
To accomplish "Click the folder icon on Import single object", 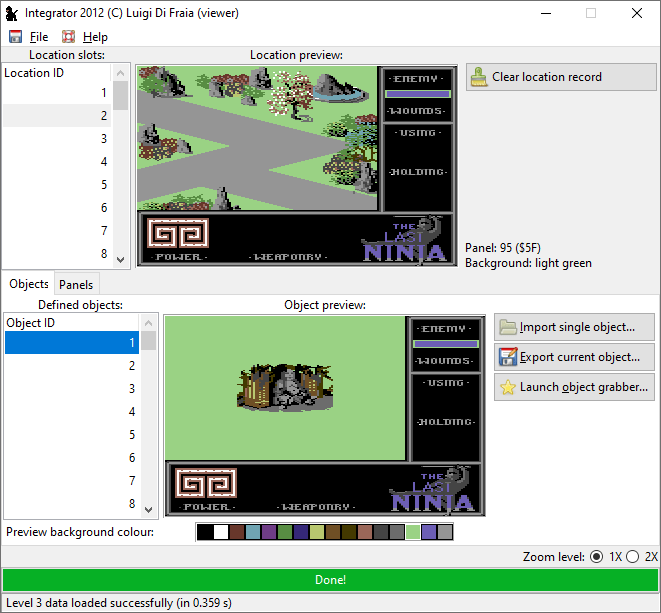I will point(508,327).
